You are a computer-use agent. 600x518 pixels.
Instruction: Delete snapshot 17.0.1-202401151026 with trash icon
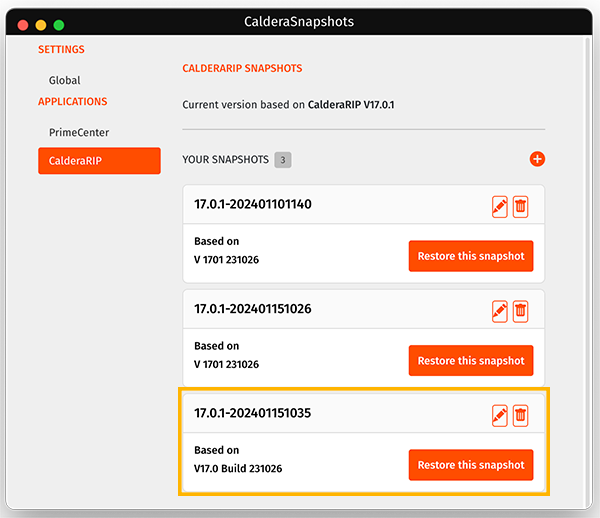520,311
